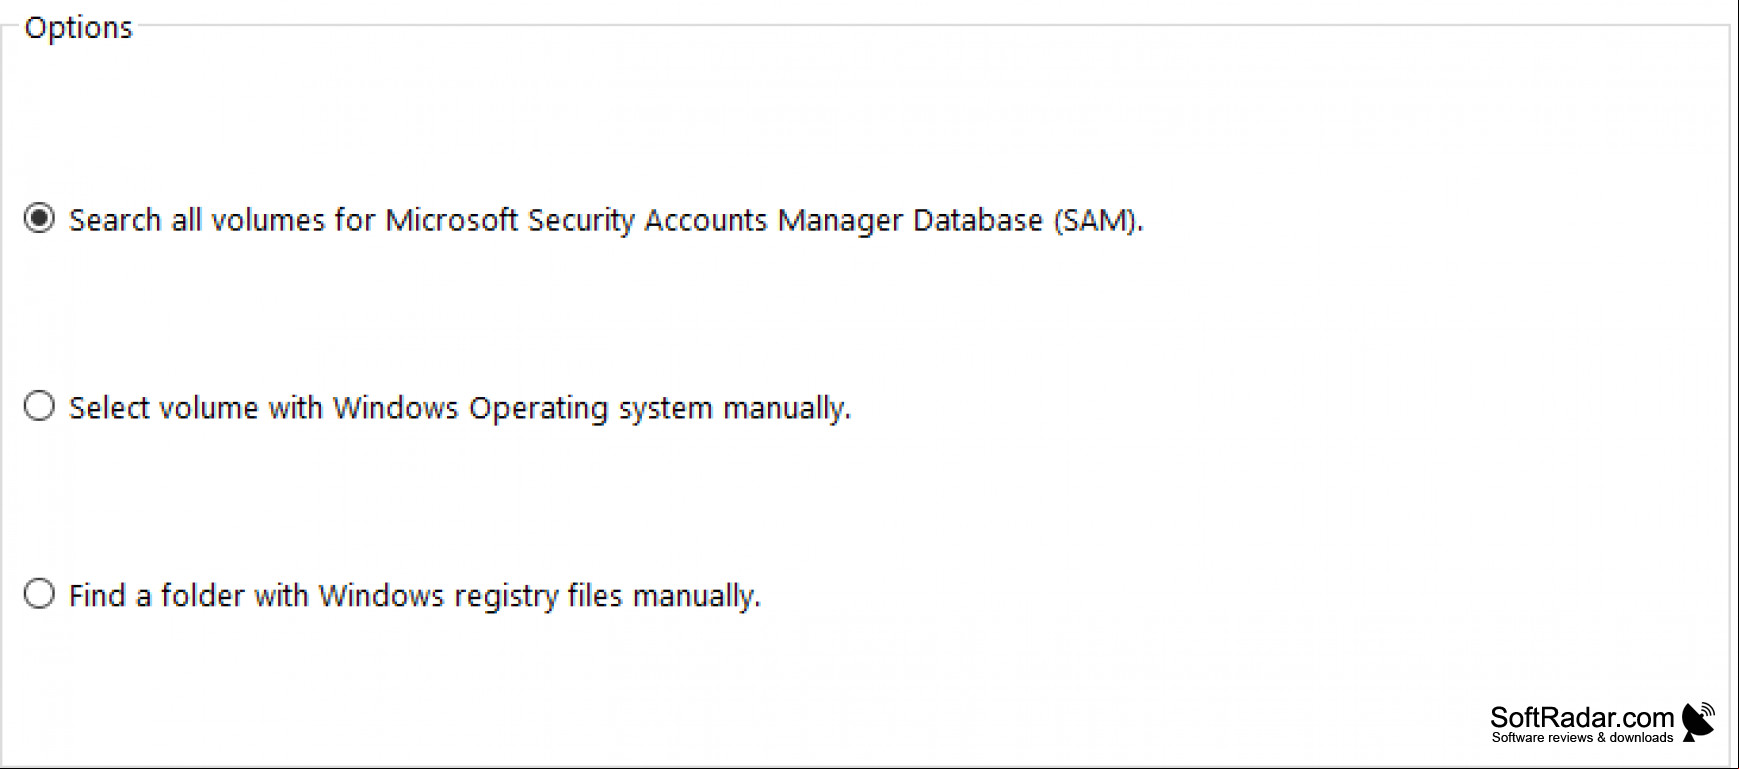Image resolution: width=1739 pixels, height=769 pixels.
Task: Click the "Options" group box heading
Action: click(x=78, y=28)
